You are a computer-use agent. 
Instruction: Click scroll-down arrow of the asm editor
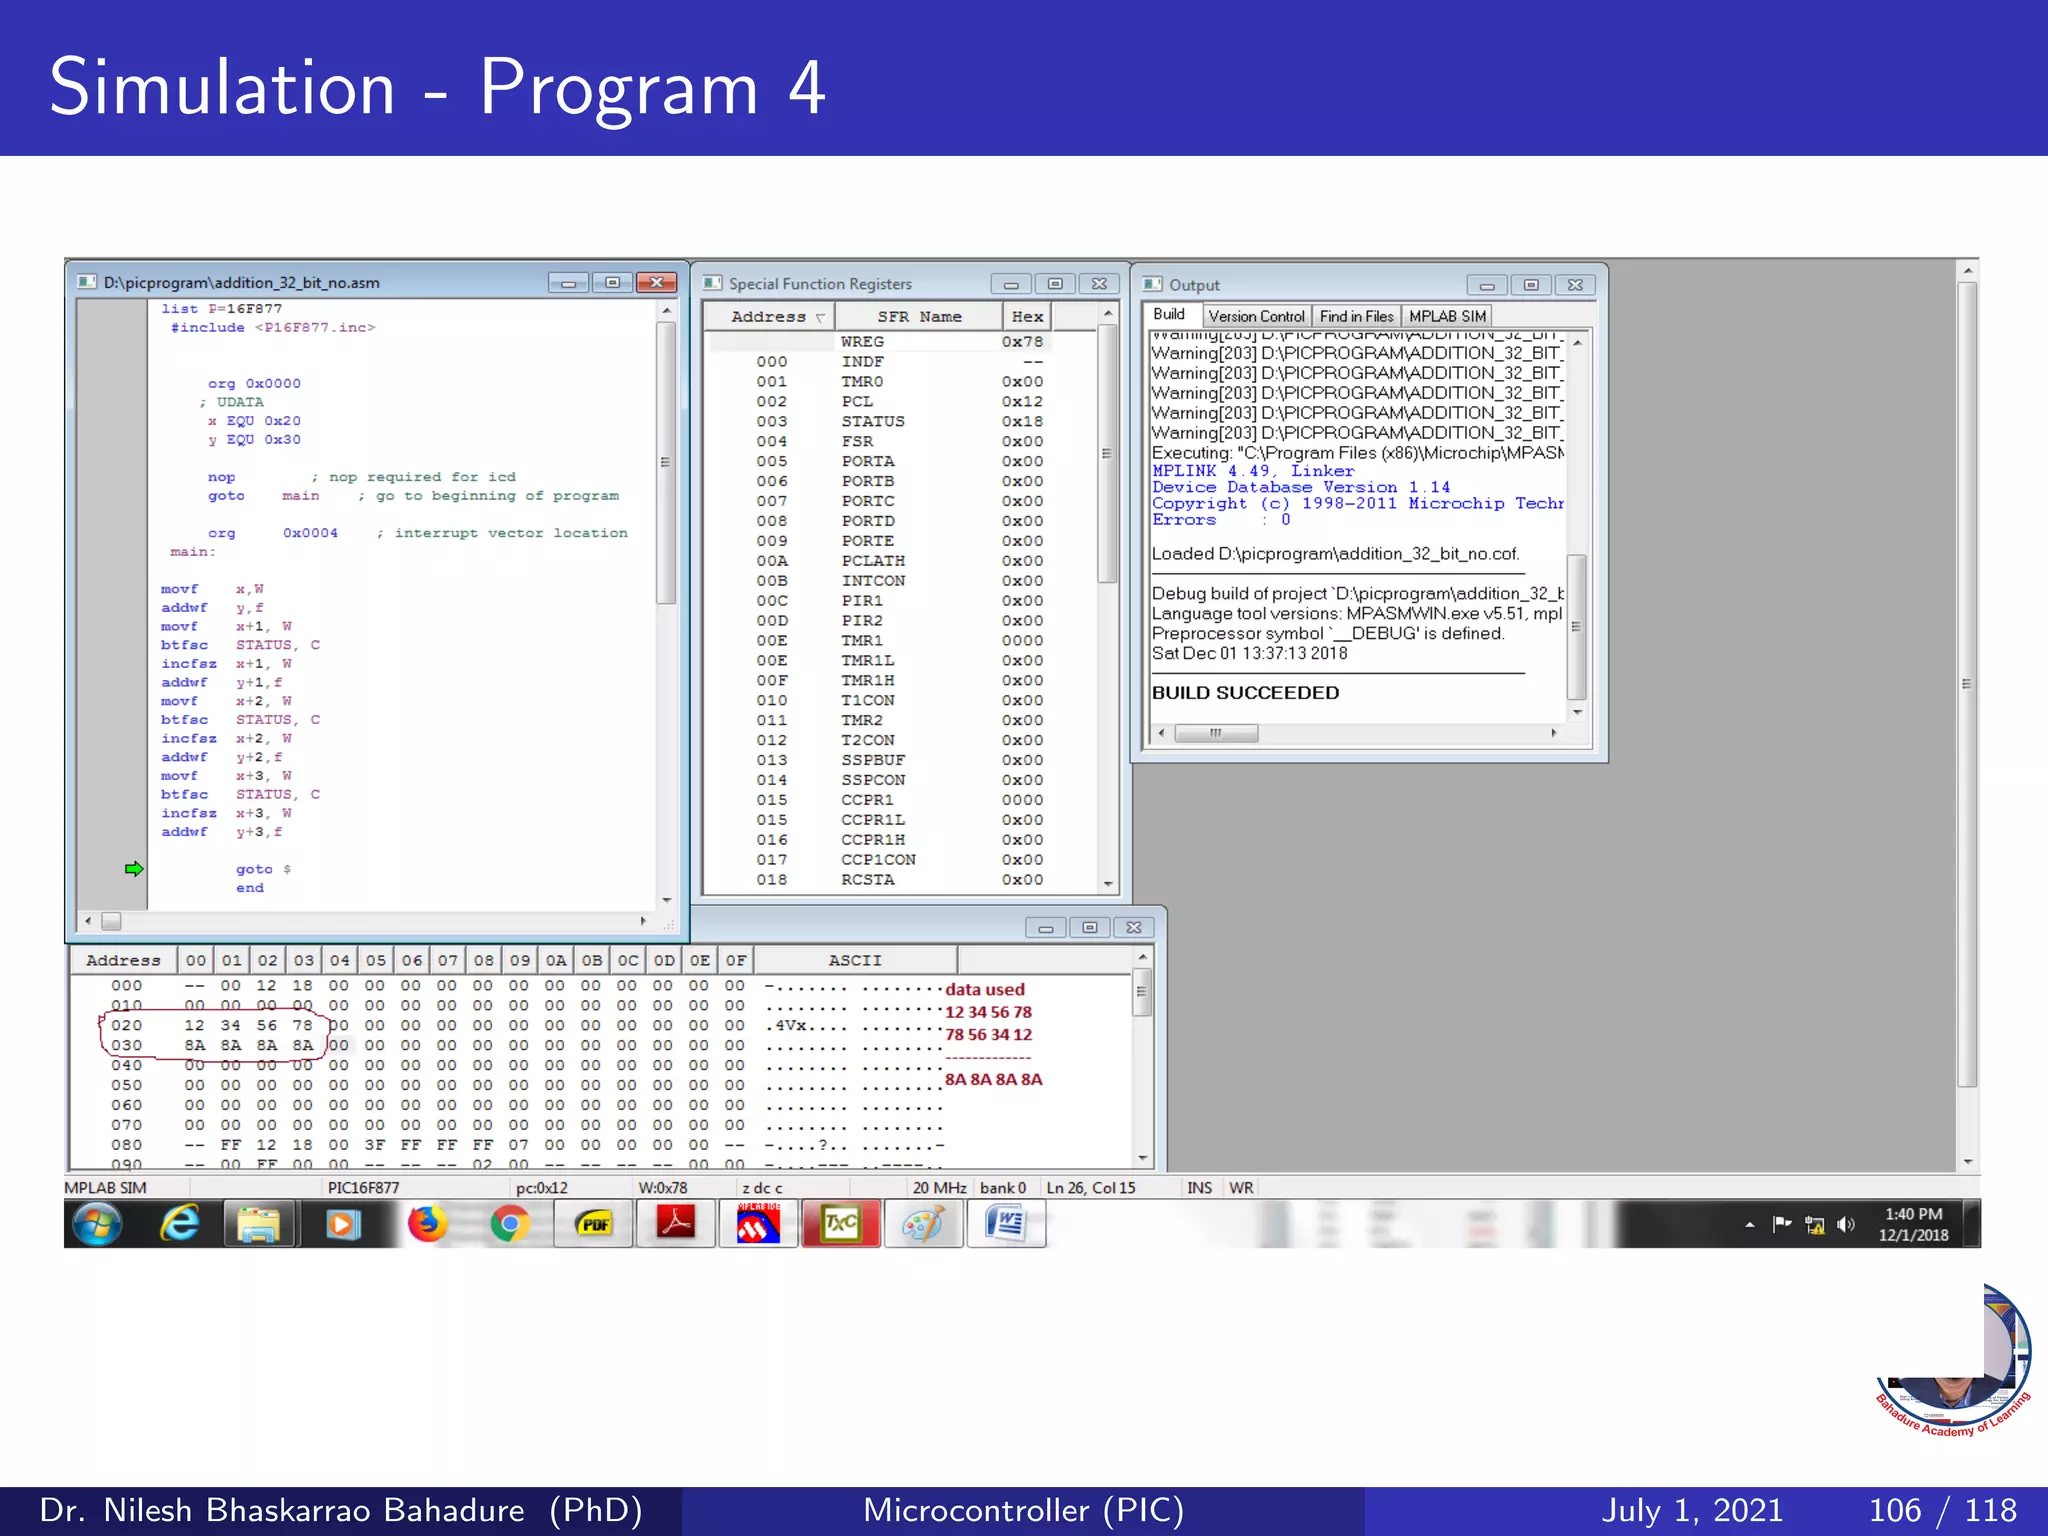[667, 900]
